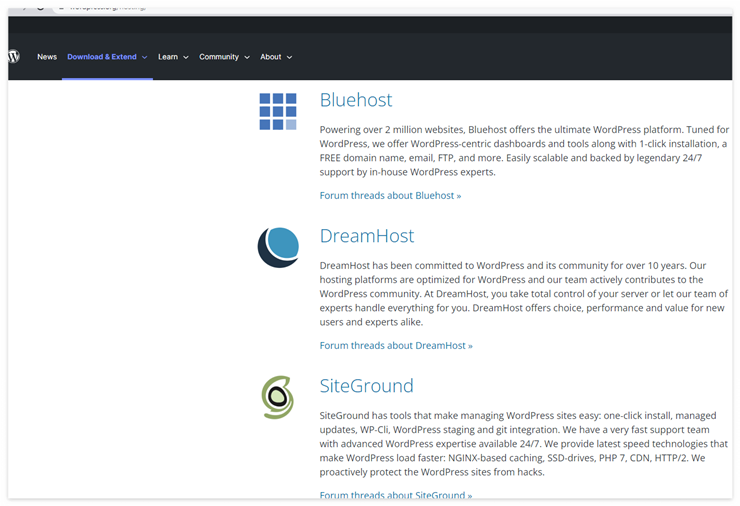Click the text "support by in-house WordPress experts."
Screen dimensions: 740x506
(407, 172)
